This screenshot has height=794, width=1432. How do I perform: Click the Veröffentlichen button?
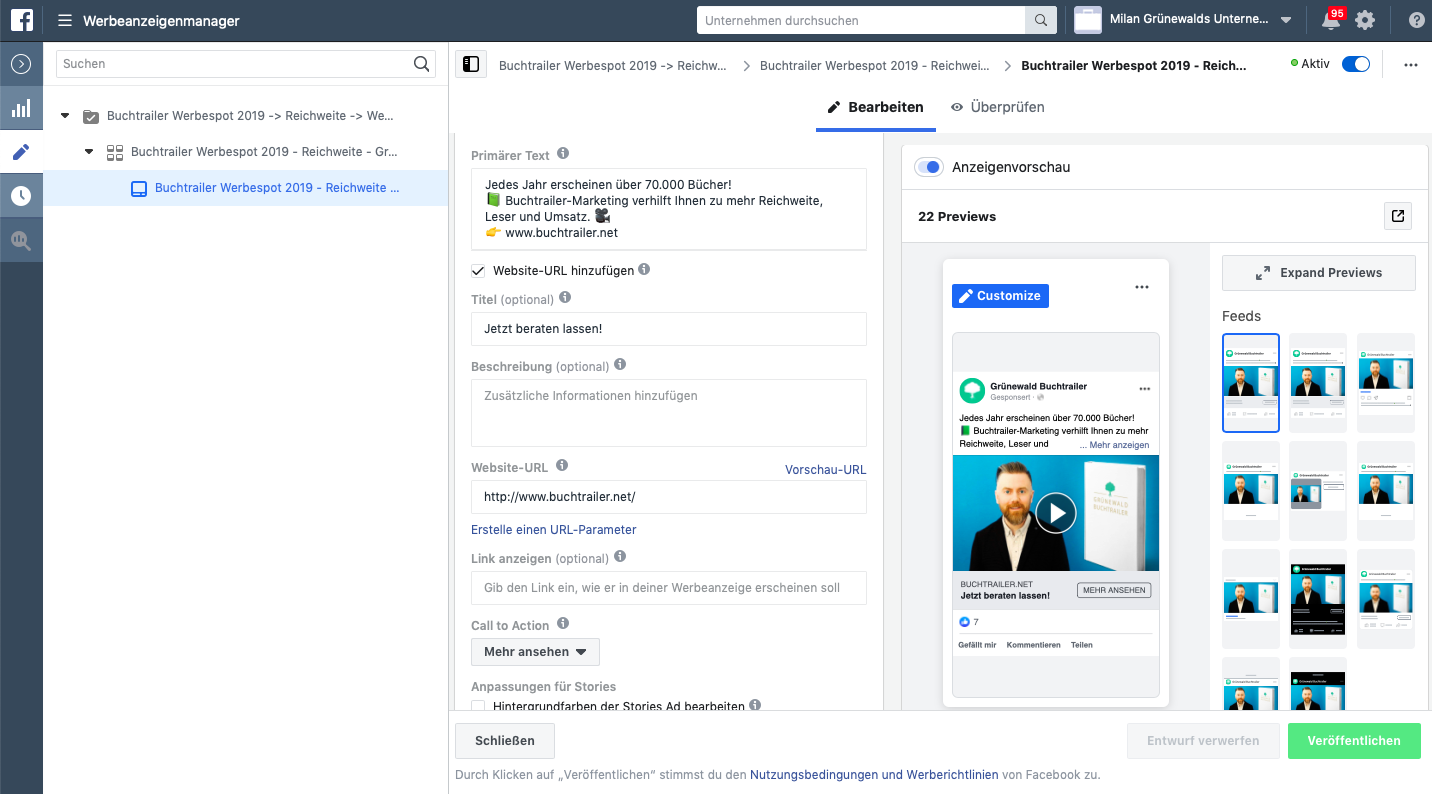1354,741
